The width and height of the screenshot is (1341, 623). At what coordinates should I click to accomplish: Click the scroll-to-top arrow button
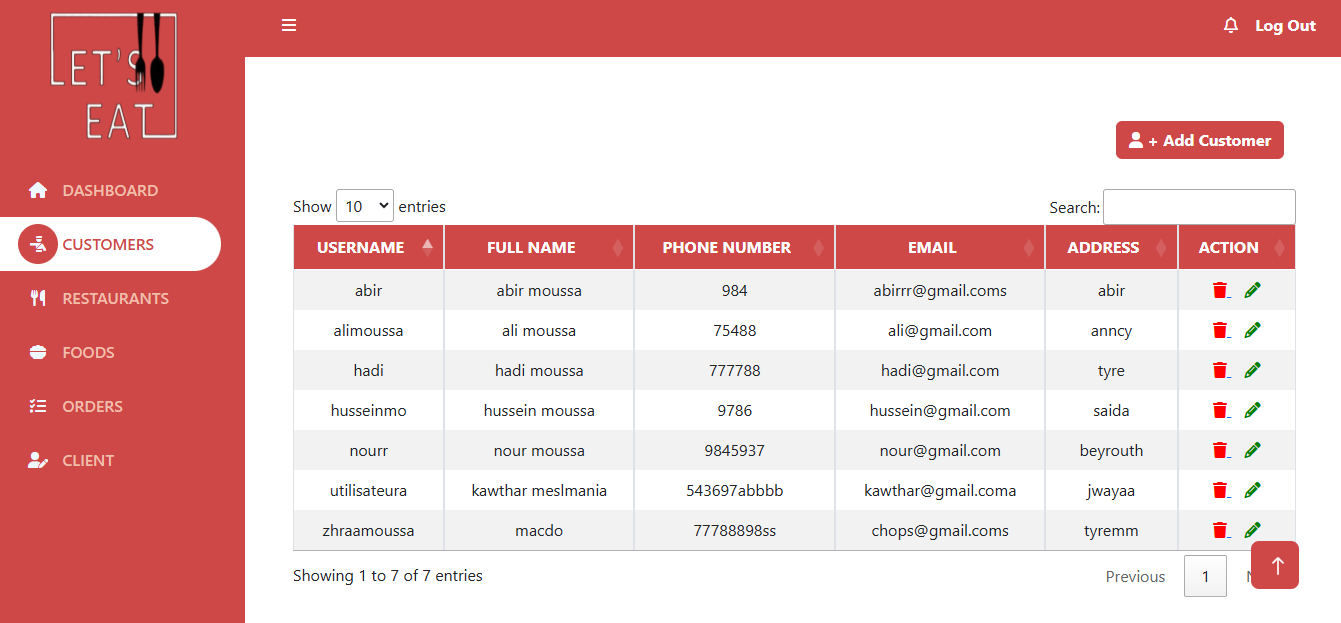1275,565
